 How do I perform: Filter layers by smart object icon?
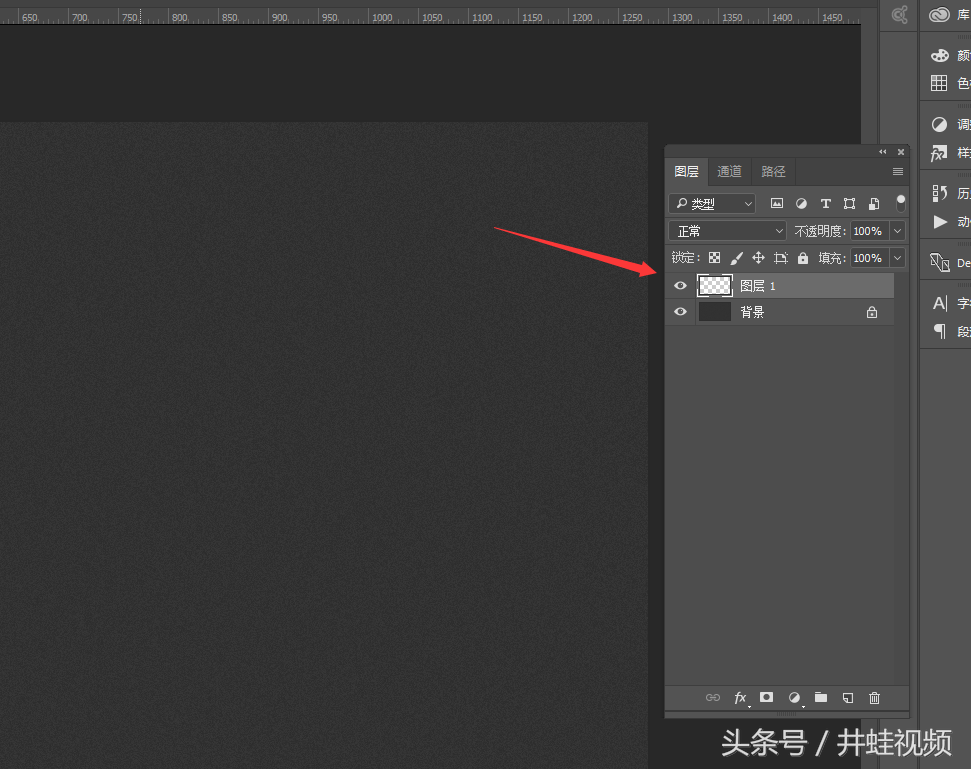click(874, 203)
